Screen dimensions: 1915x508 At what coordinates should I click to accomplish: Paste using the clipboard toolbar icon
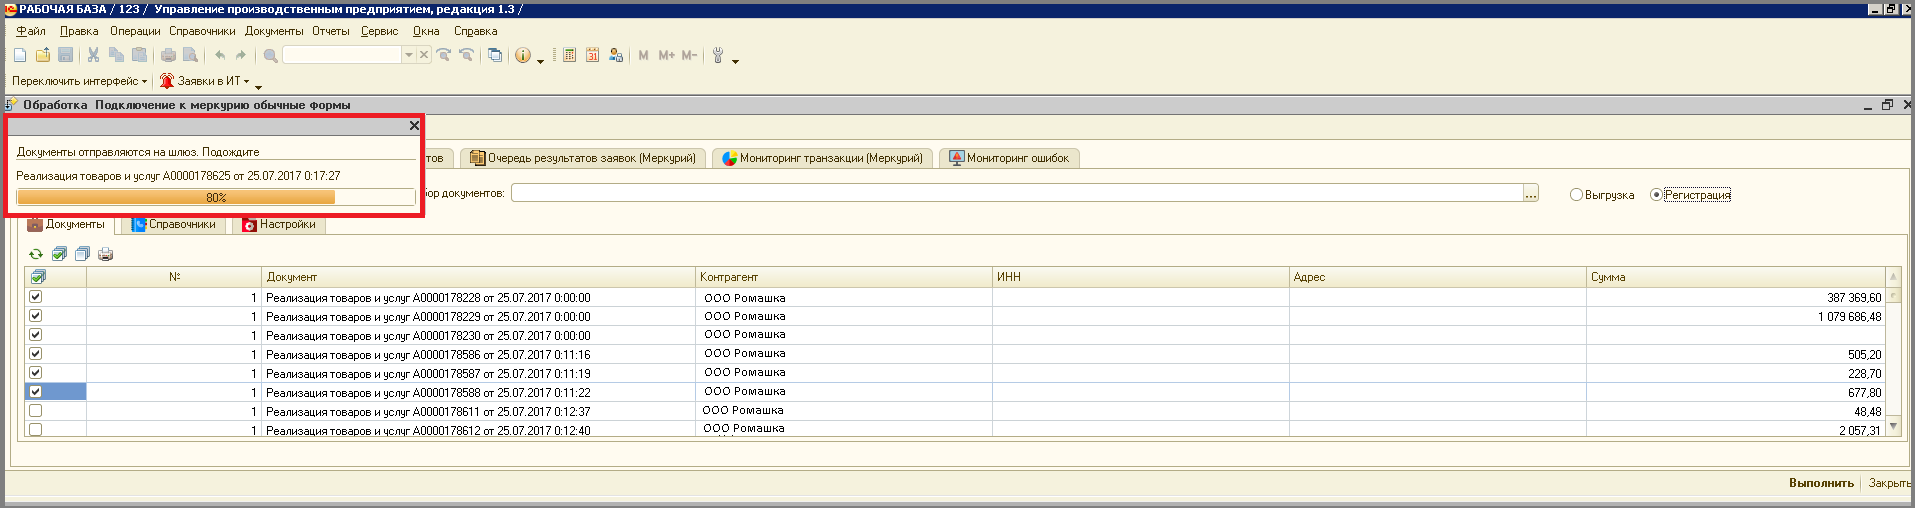[139, 55]
